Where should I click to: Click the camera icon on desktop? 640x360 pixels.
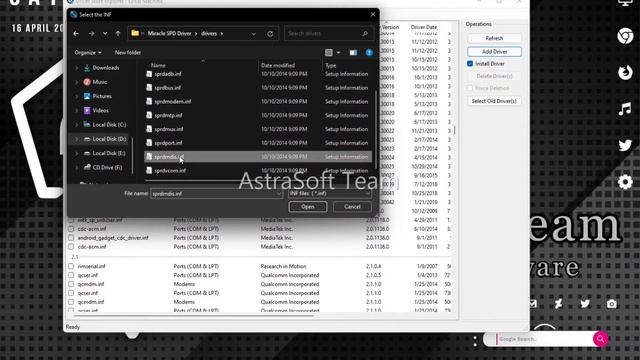point(611,304)
